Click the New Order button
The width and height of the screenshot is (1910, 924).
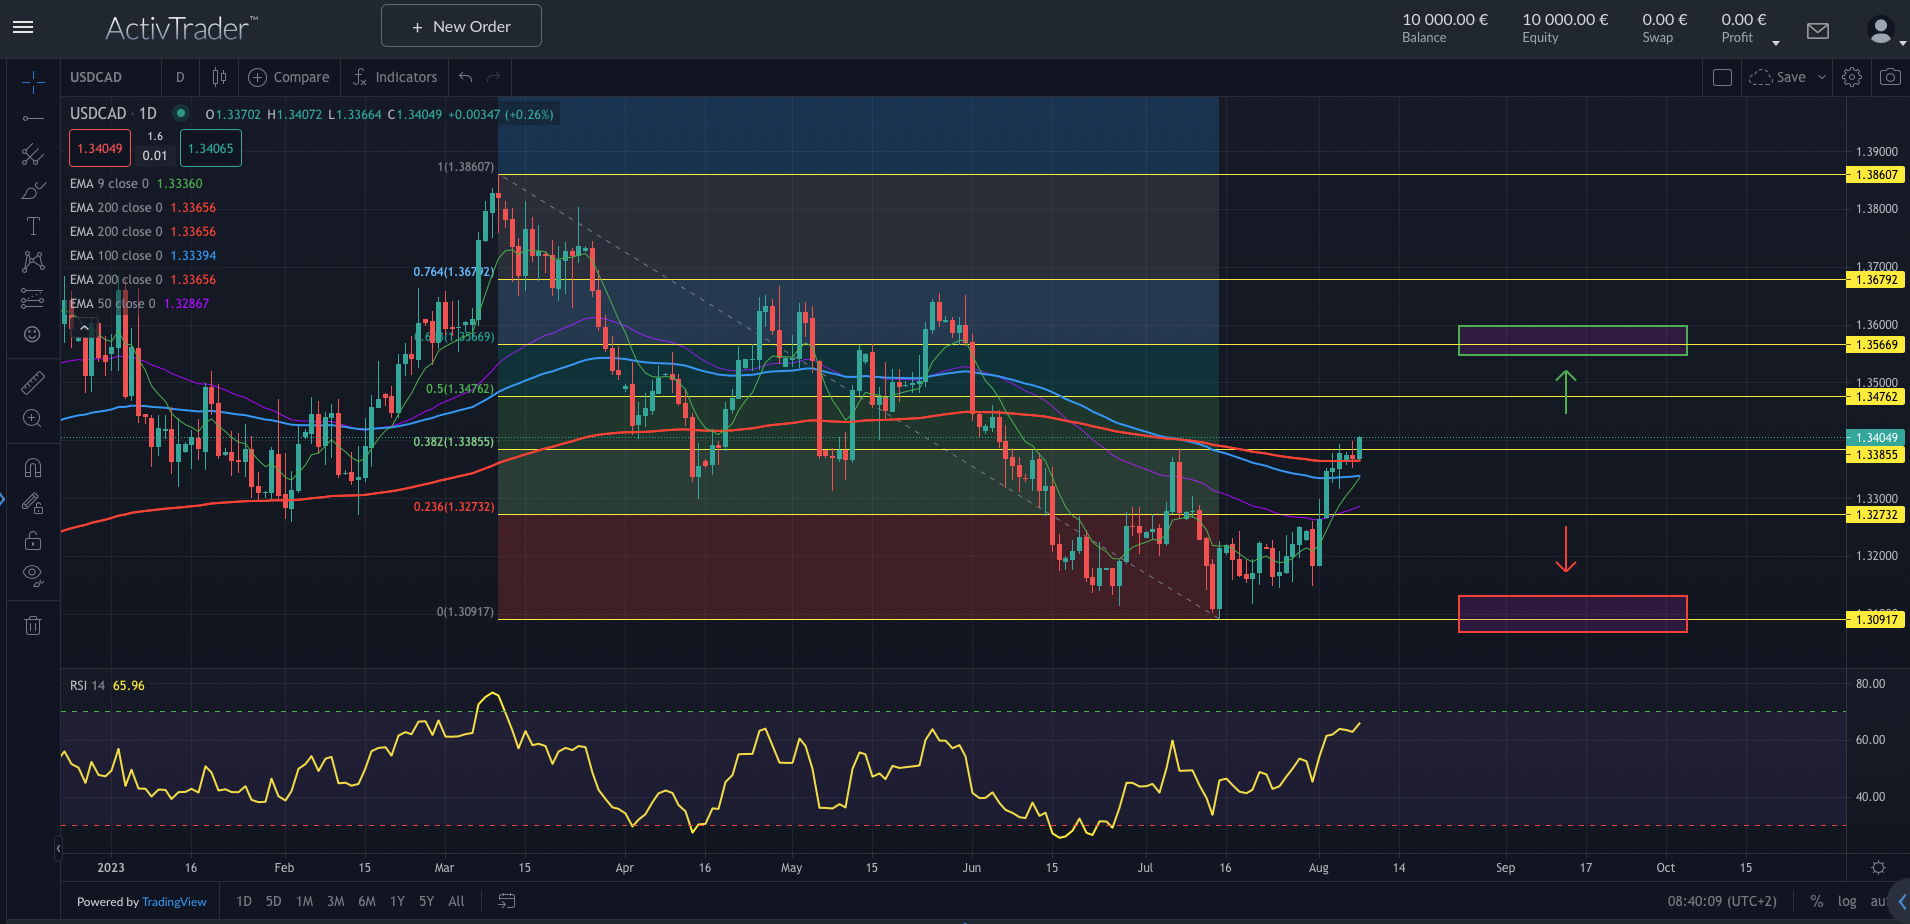click(x=461, y=25)
